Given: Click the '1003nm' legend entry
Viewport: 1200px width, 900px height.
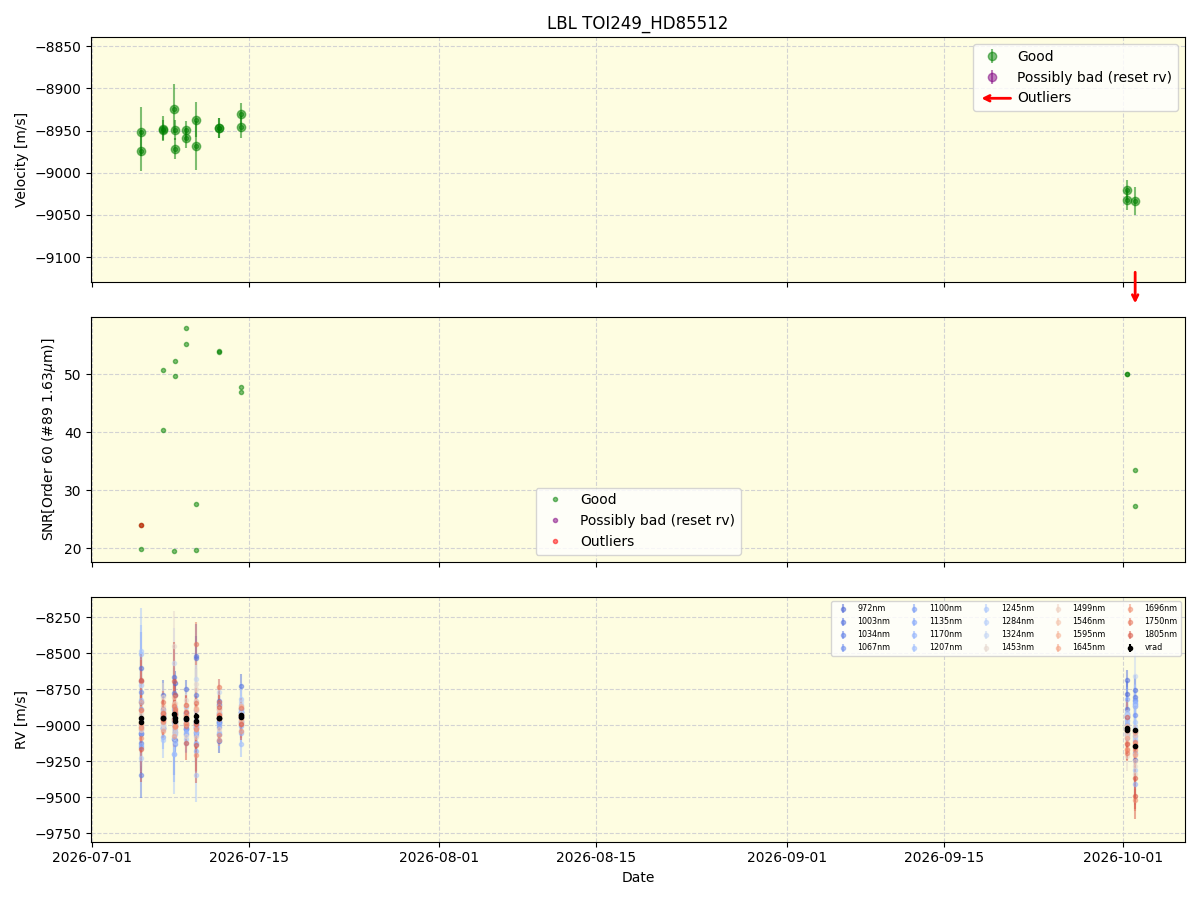Looking at the screenshot, I should click(873, 621).
